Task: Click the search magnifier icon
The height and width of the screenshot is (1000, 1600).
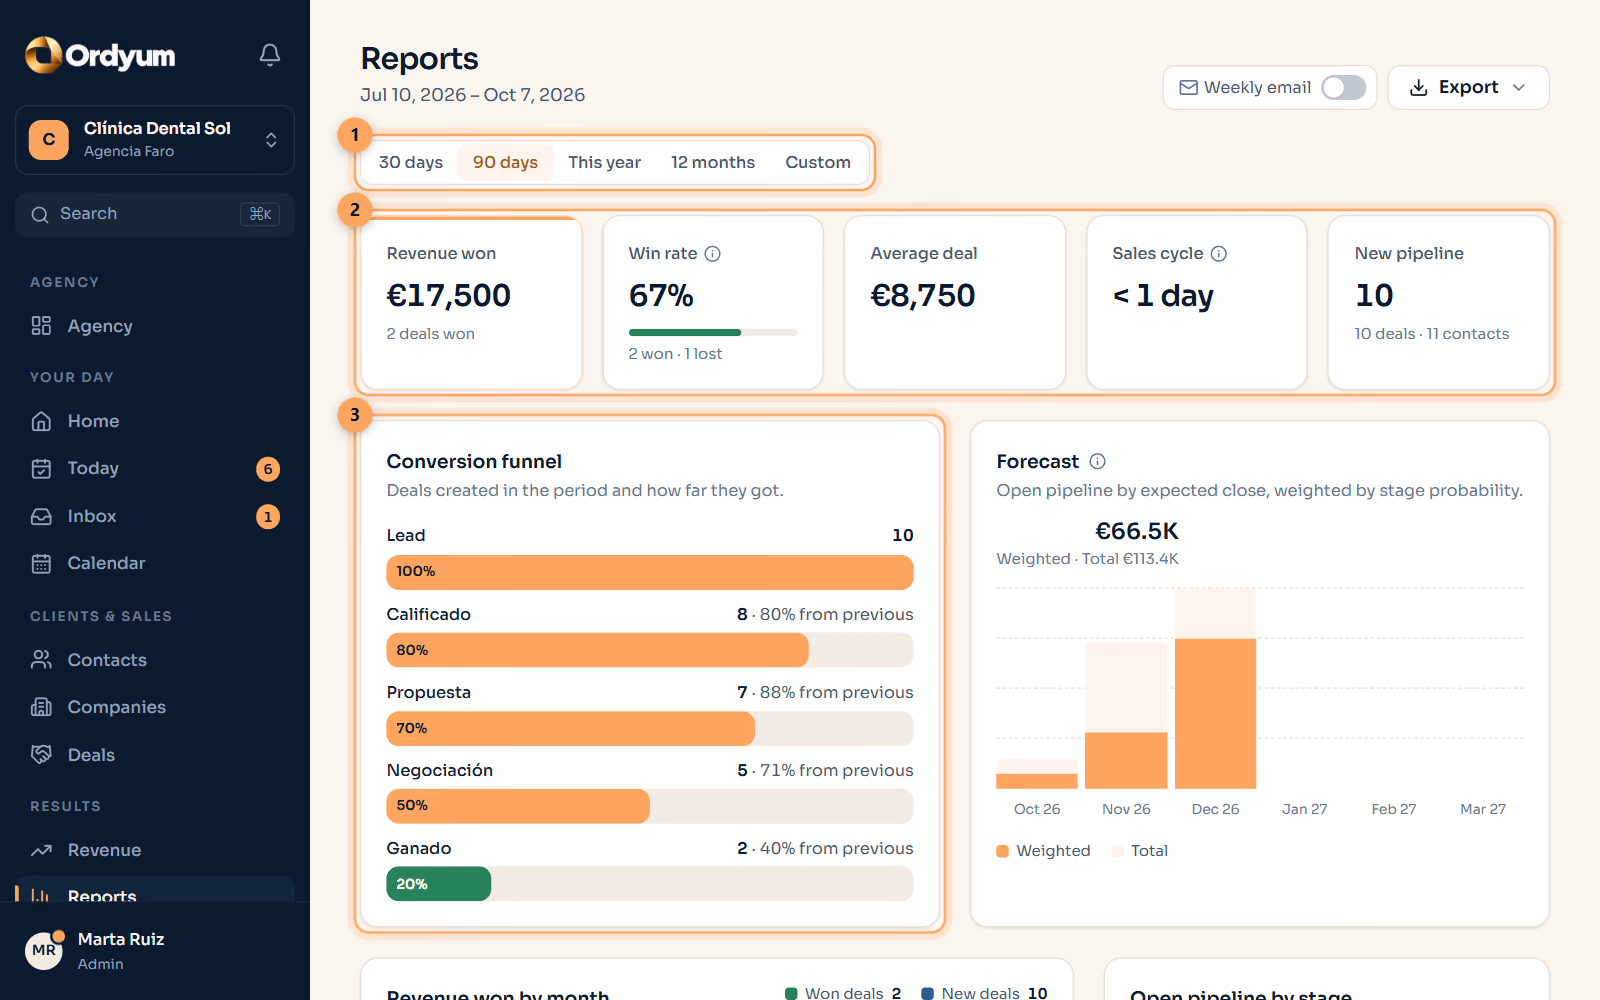Action: (40, 215)
